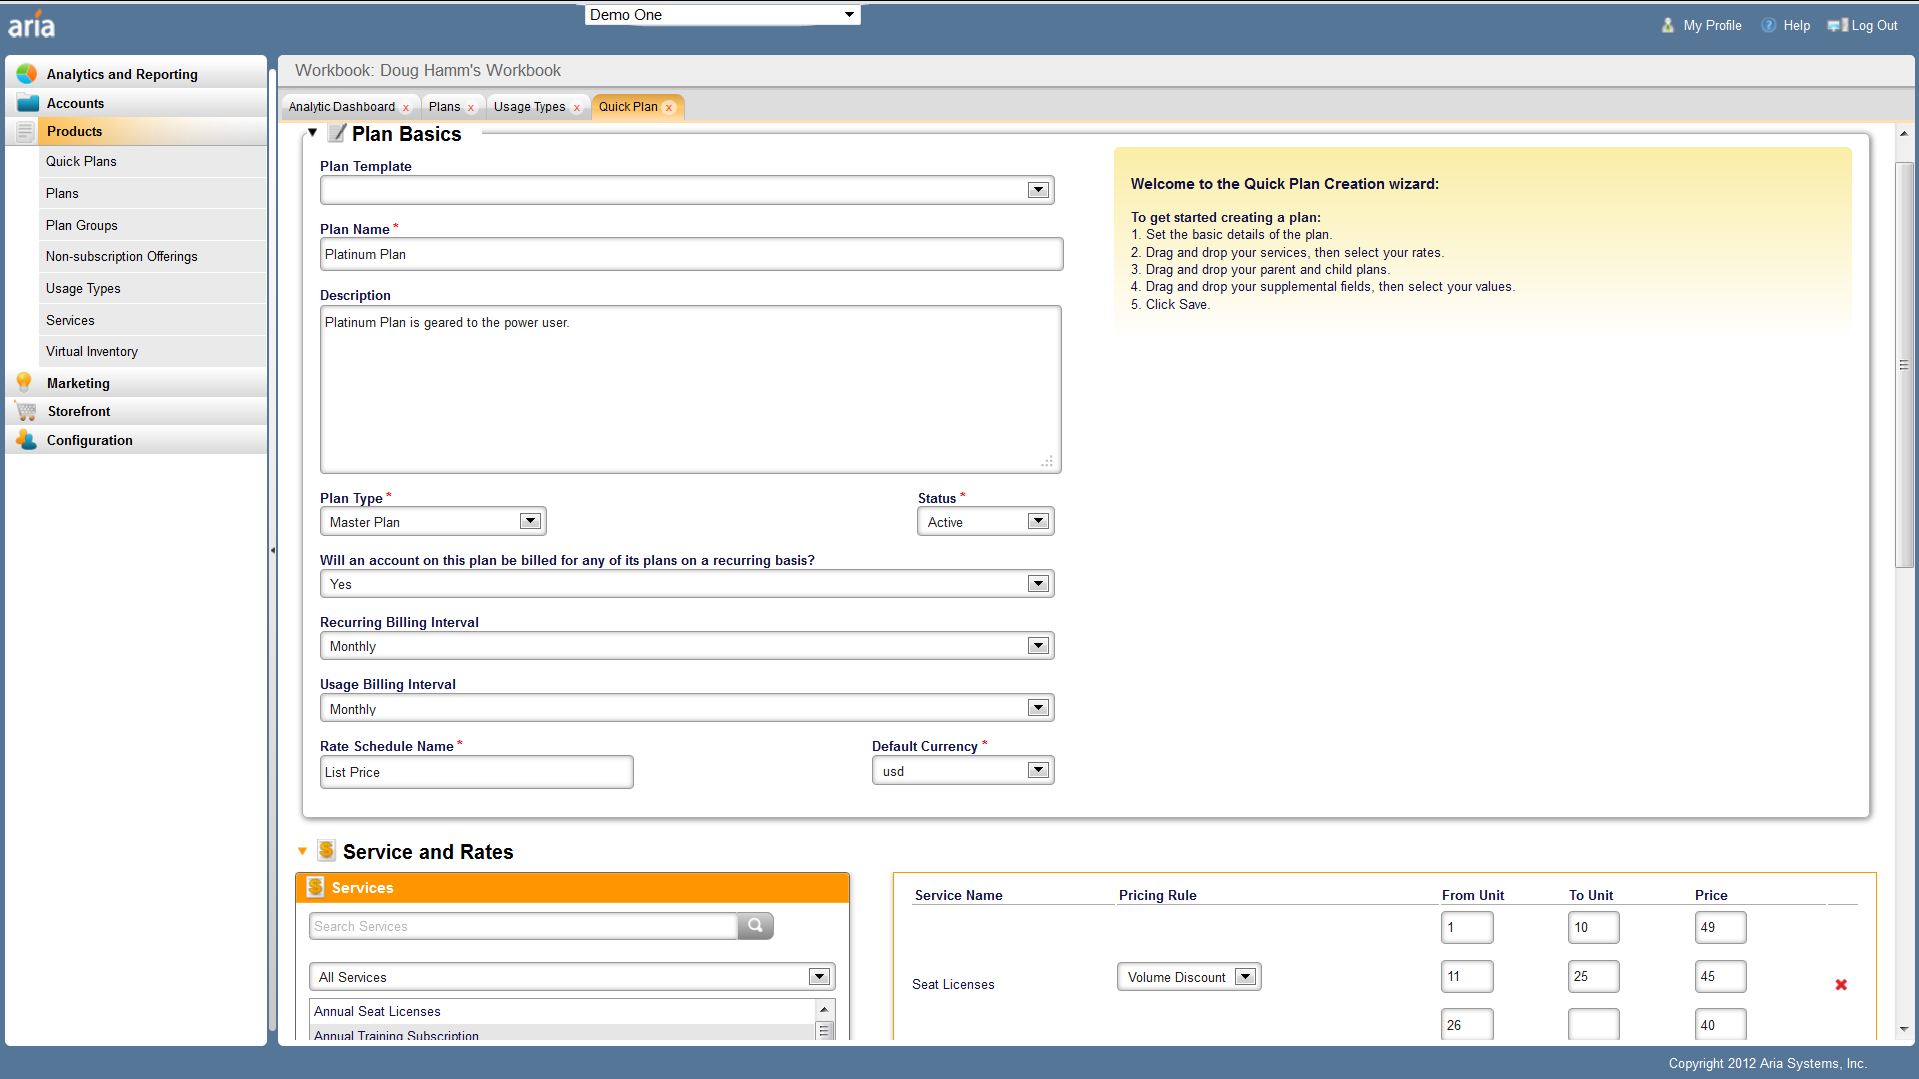Viewport: 1919px width, 1079px height.
Task: Collapse the Plan Basics section
Action: click(312, 132)
